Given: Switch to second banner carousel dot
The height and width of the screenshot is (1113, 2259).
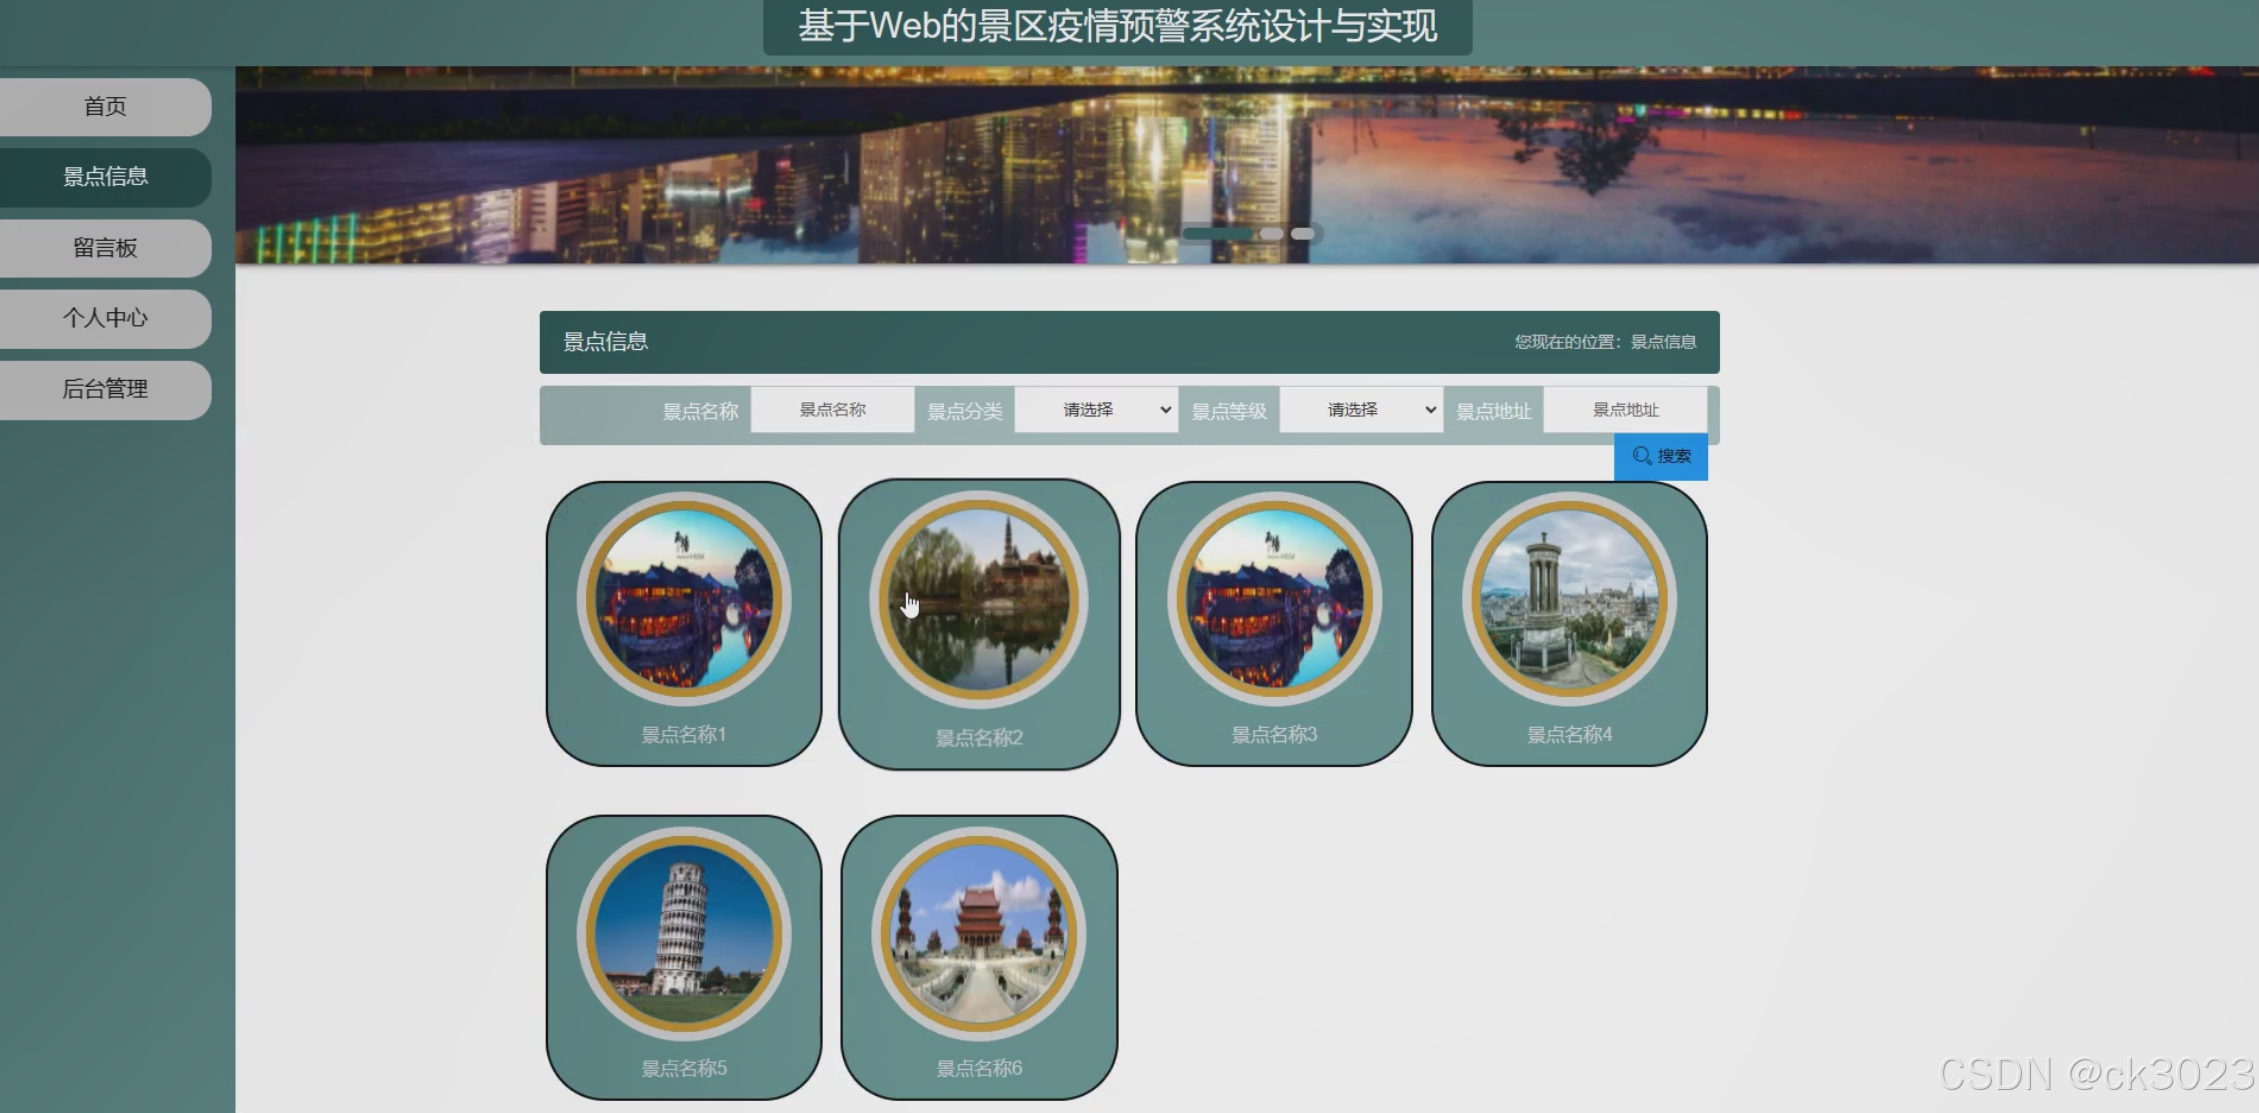Looking at the screenshot, I should 1271,233.
